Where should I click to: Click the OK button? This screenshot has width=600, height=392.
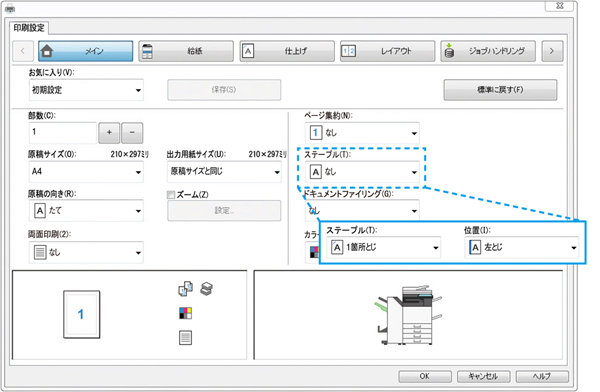425,376
